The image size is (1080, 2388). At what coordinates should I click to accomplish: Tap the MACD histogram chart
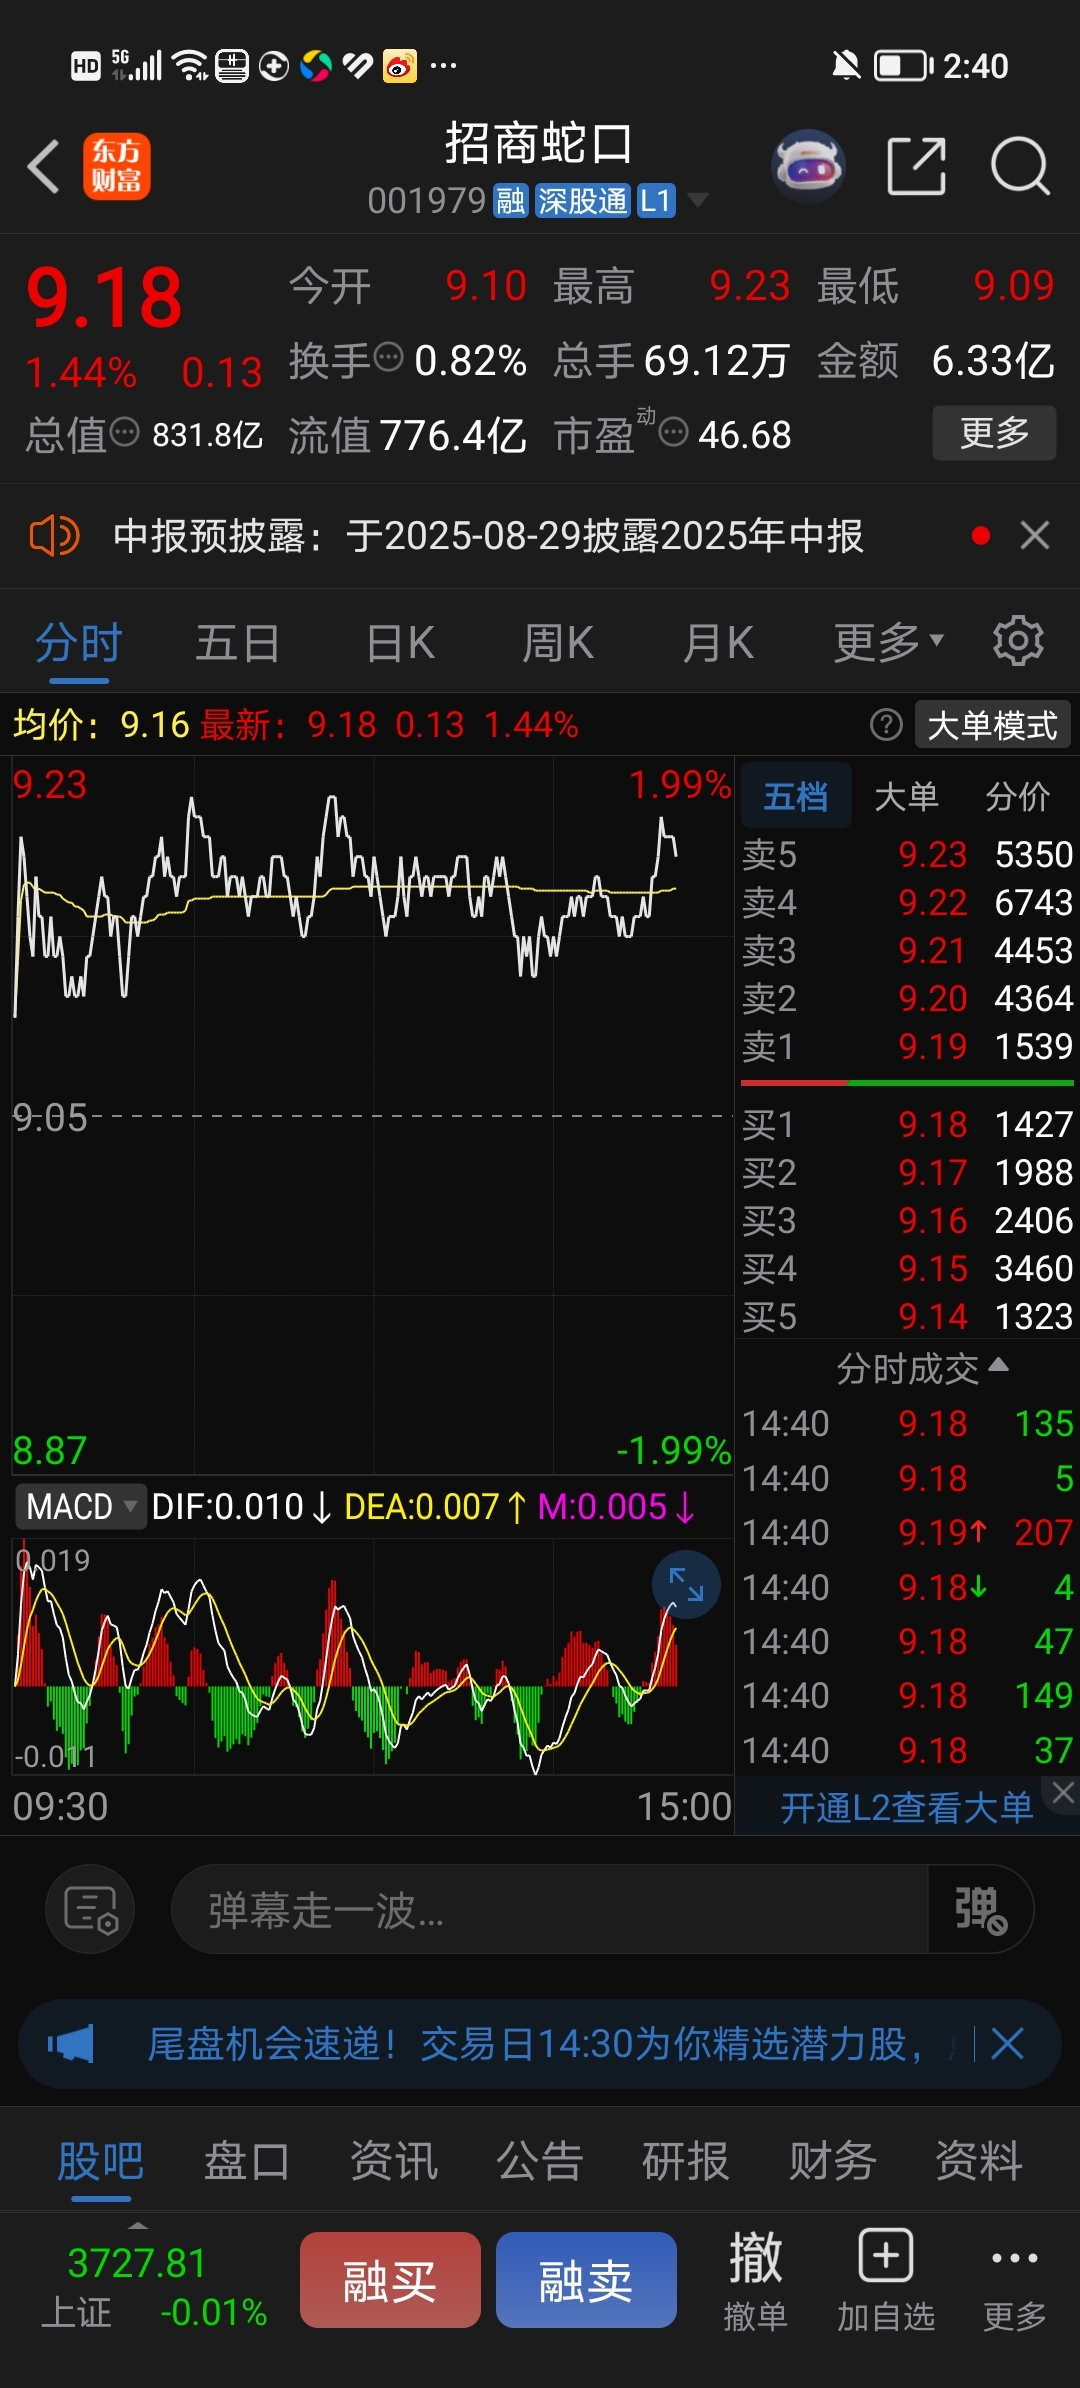(373, 1658)
